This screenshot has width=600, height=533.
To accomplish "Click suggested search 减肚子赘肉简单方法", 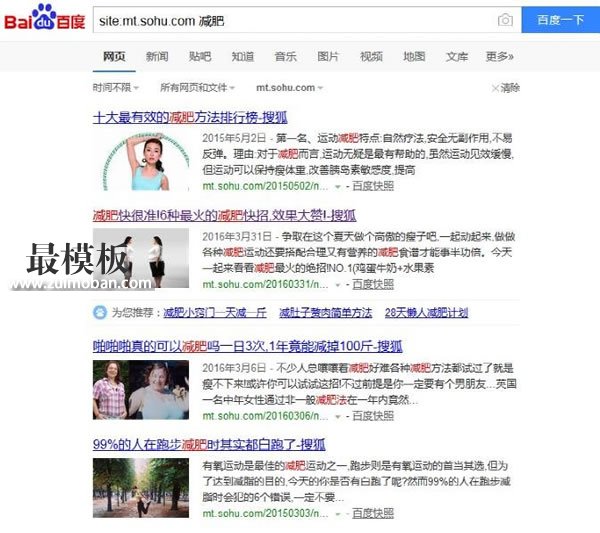I will tap(326, 313).
